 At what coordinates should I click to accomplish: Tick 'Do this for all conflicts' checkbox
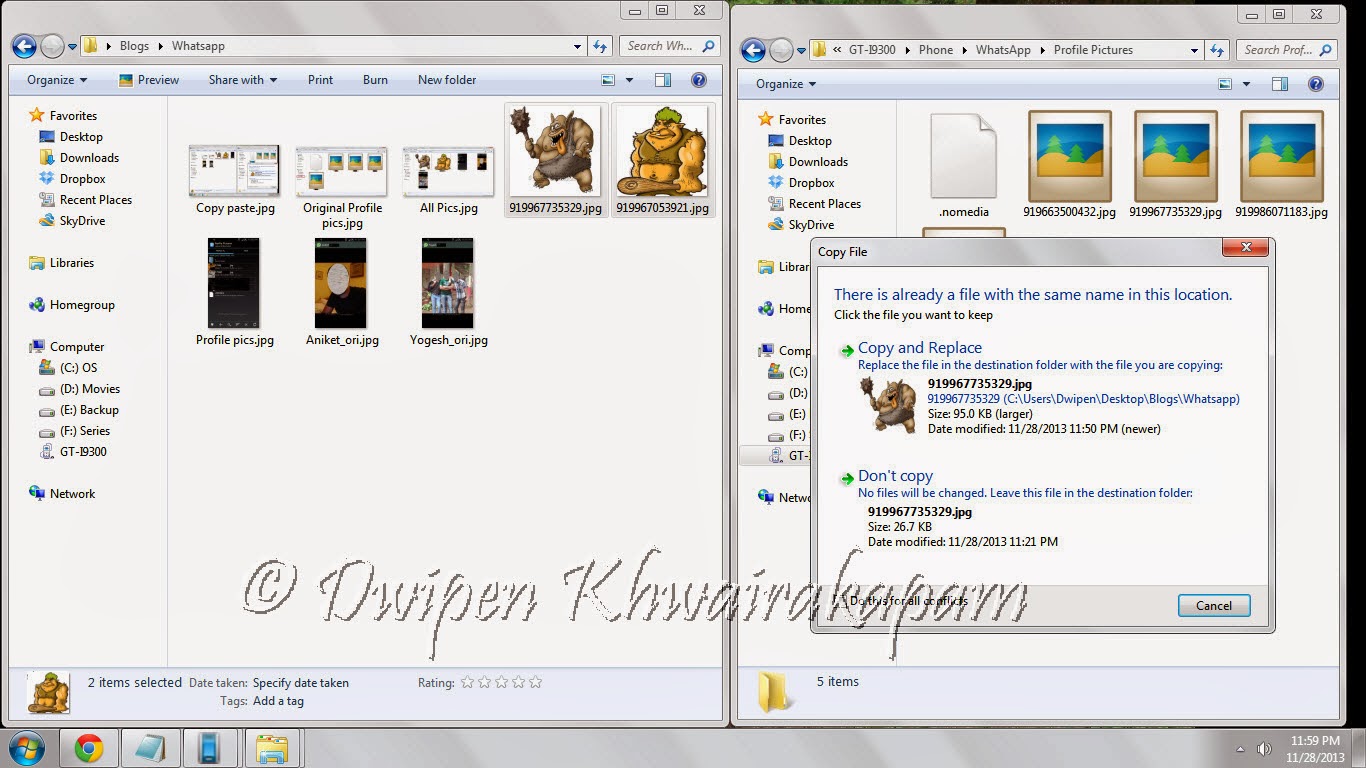point(840,601)
